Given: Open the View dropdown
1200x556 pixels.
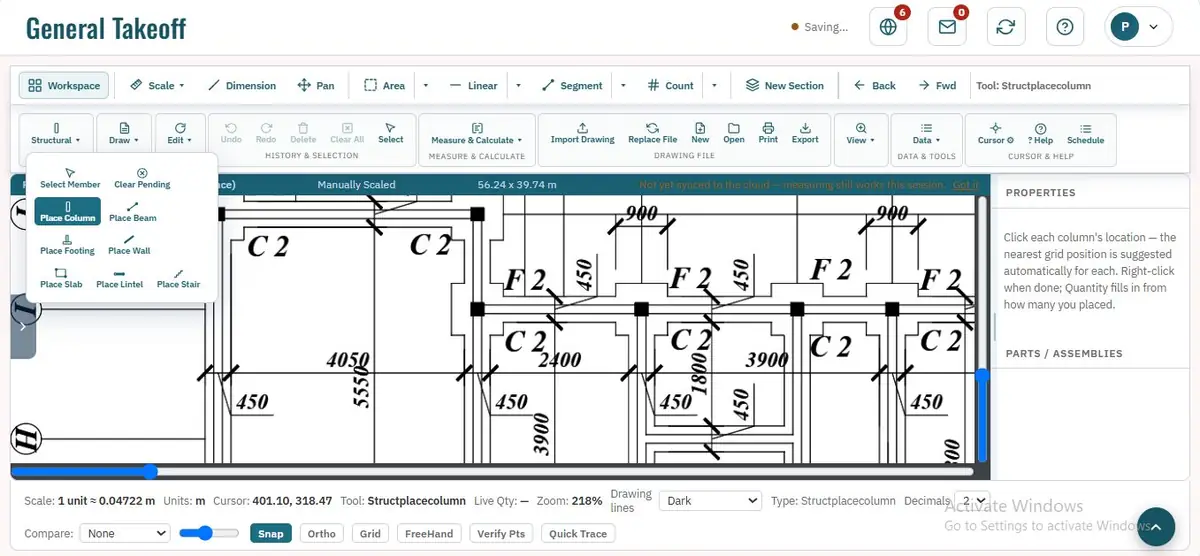Looking at the screenshot, I should 860,133.
